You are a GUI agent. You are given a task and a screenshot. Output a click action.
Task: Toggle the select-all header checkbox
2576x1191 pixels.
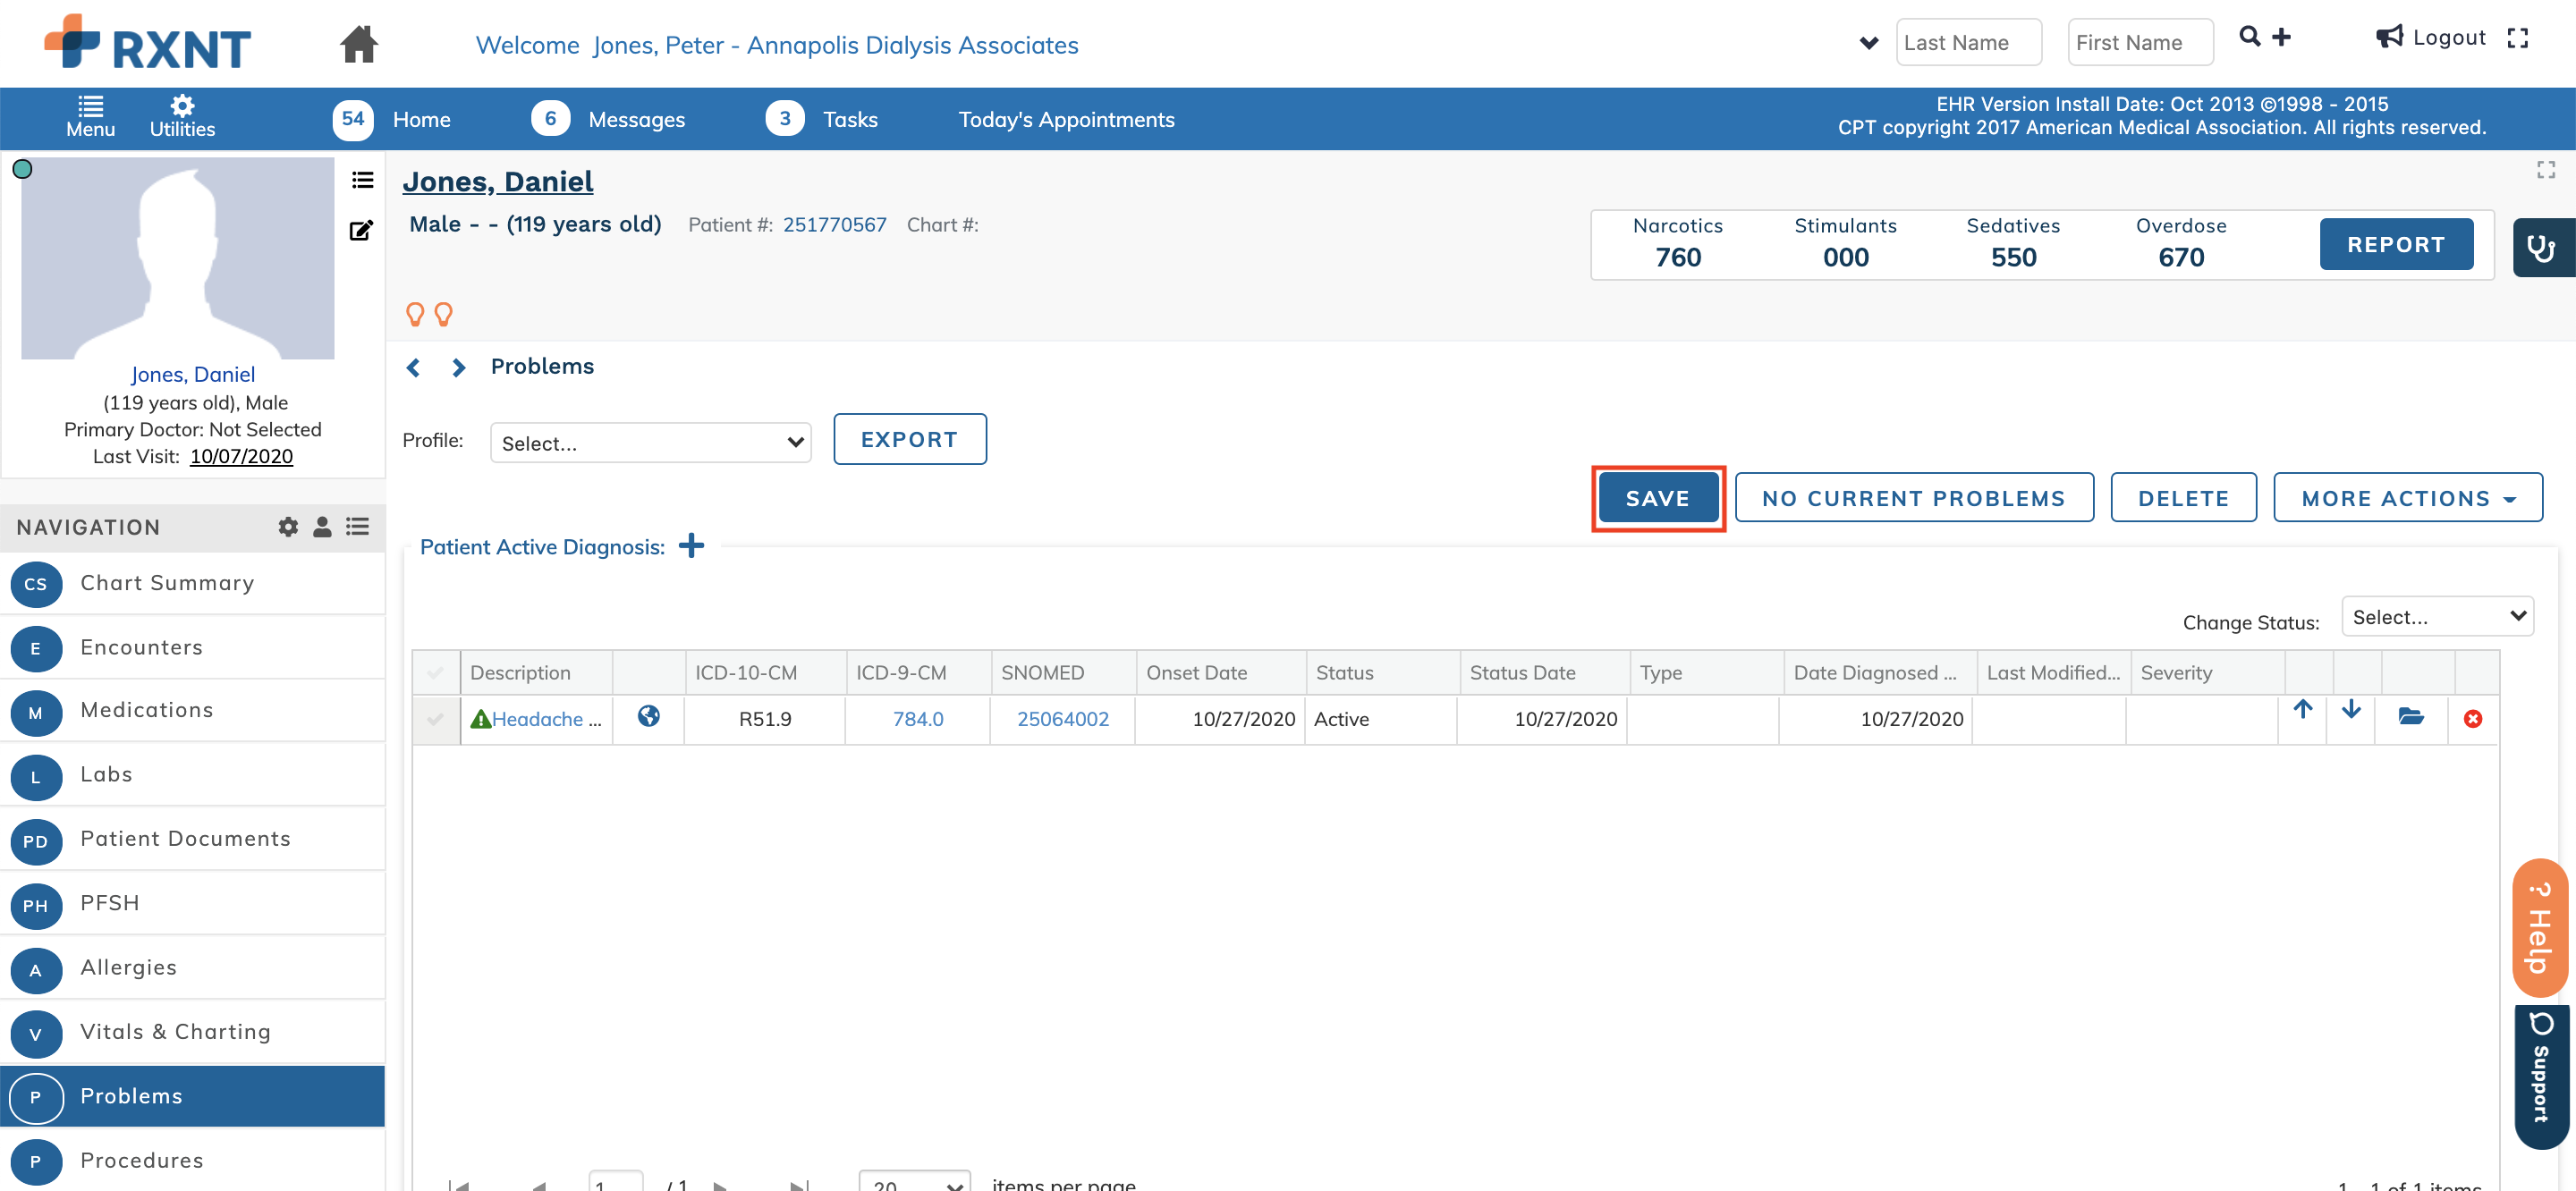pos(435,672)
